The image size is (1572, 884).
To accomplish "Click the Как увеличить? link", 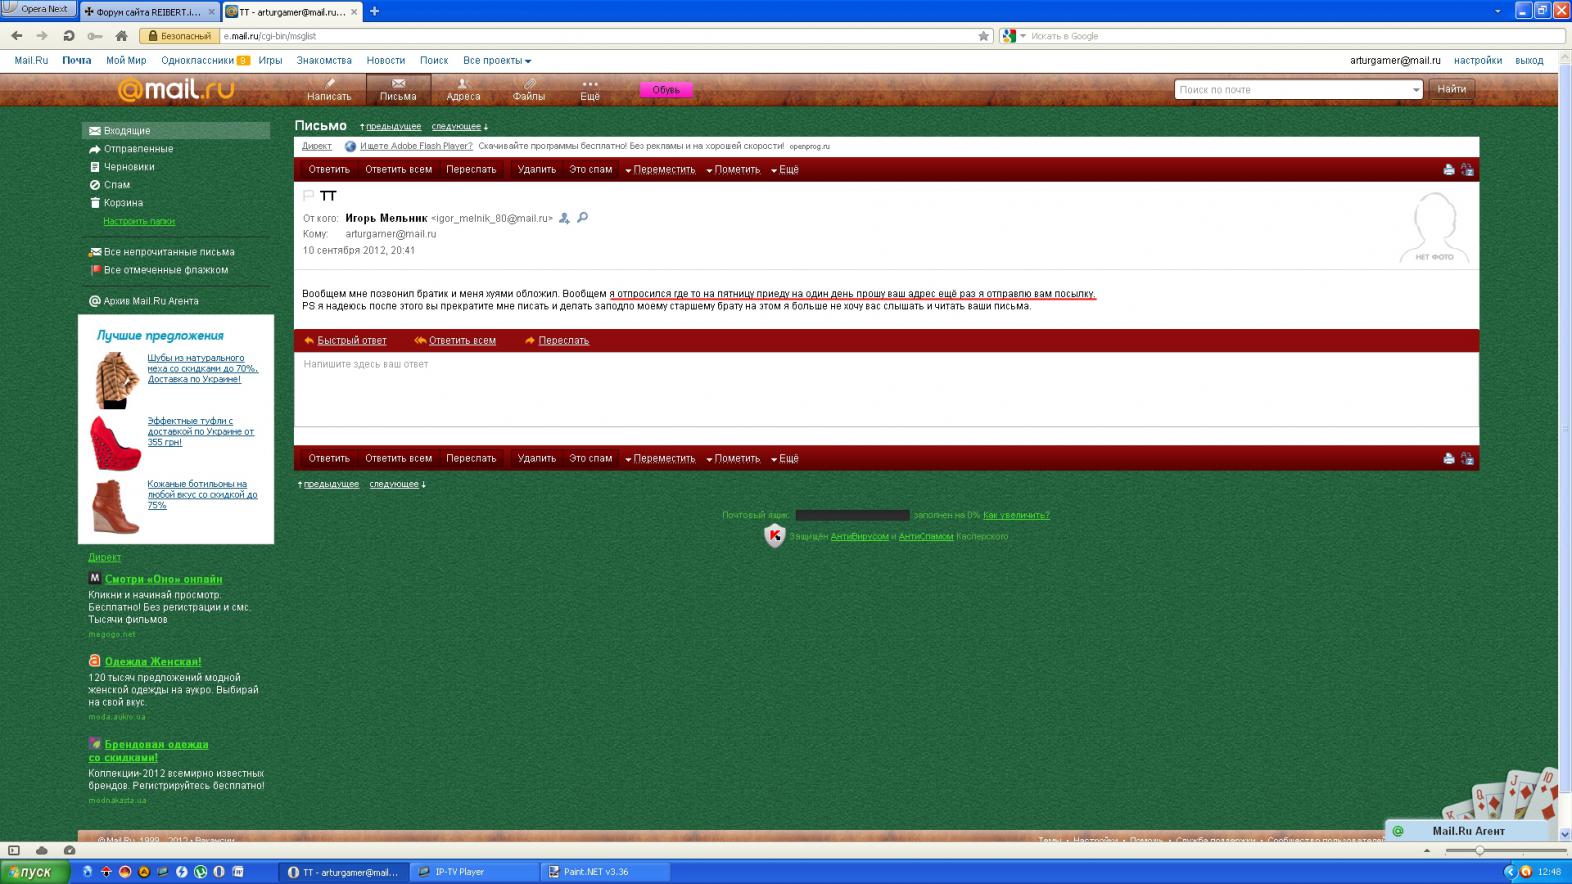I will tap(1016, 515).
